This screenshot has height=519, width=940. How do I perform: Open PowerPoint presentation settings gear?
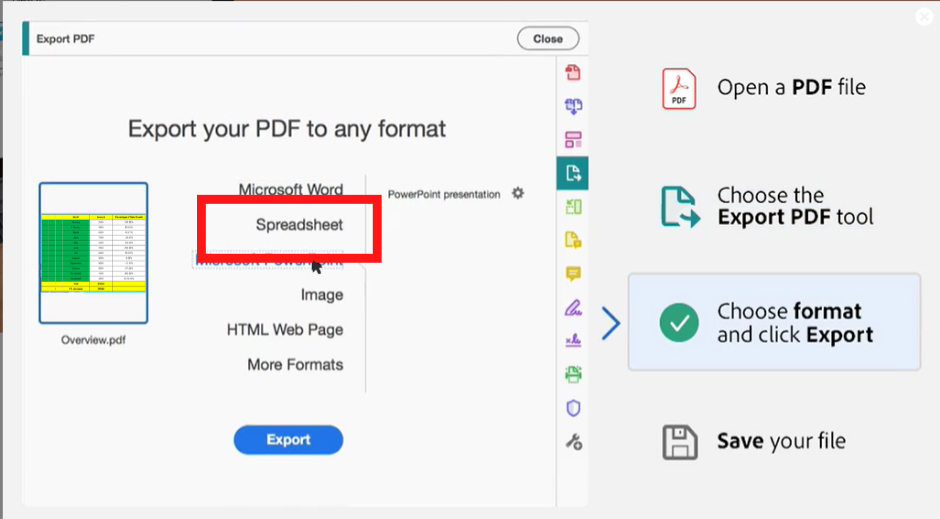point(517,193)
